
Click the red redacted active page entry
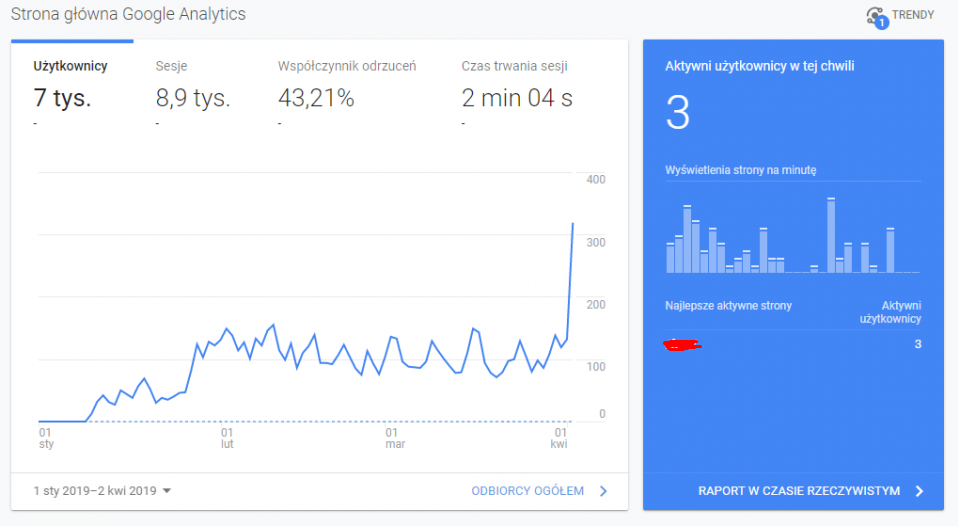point(682,345)
